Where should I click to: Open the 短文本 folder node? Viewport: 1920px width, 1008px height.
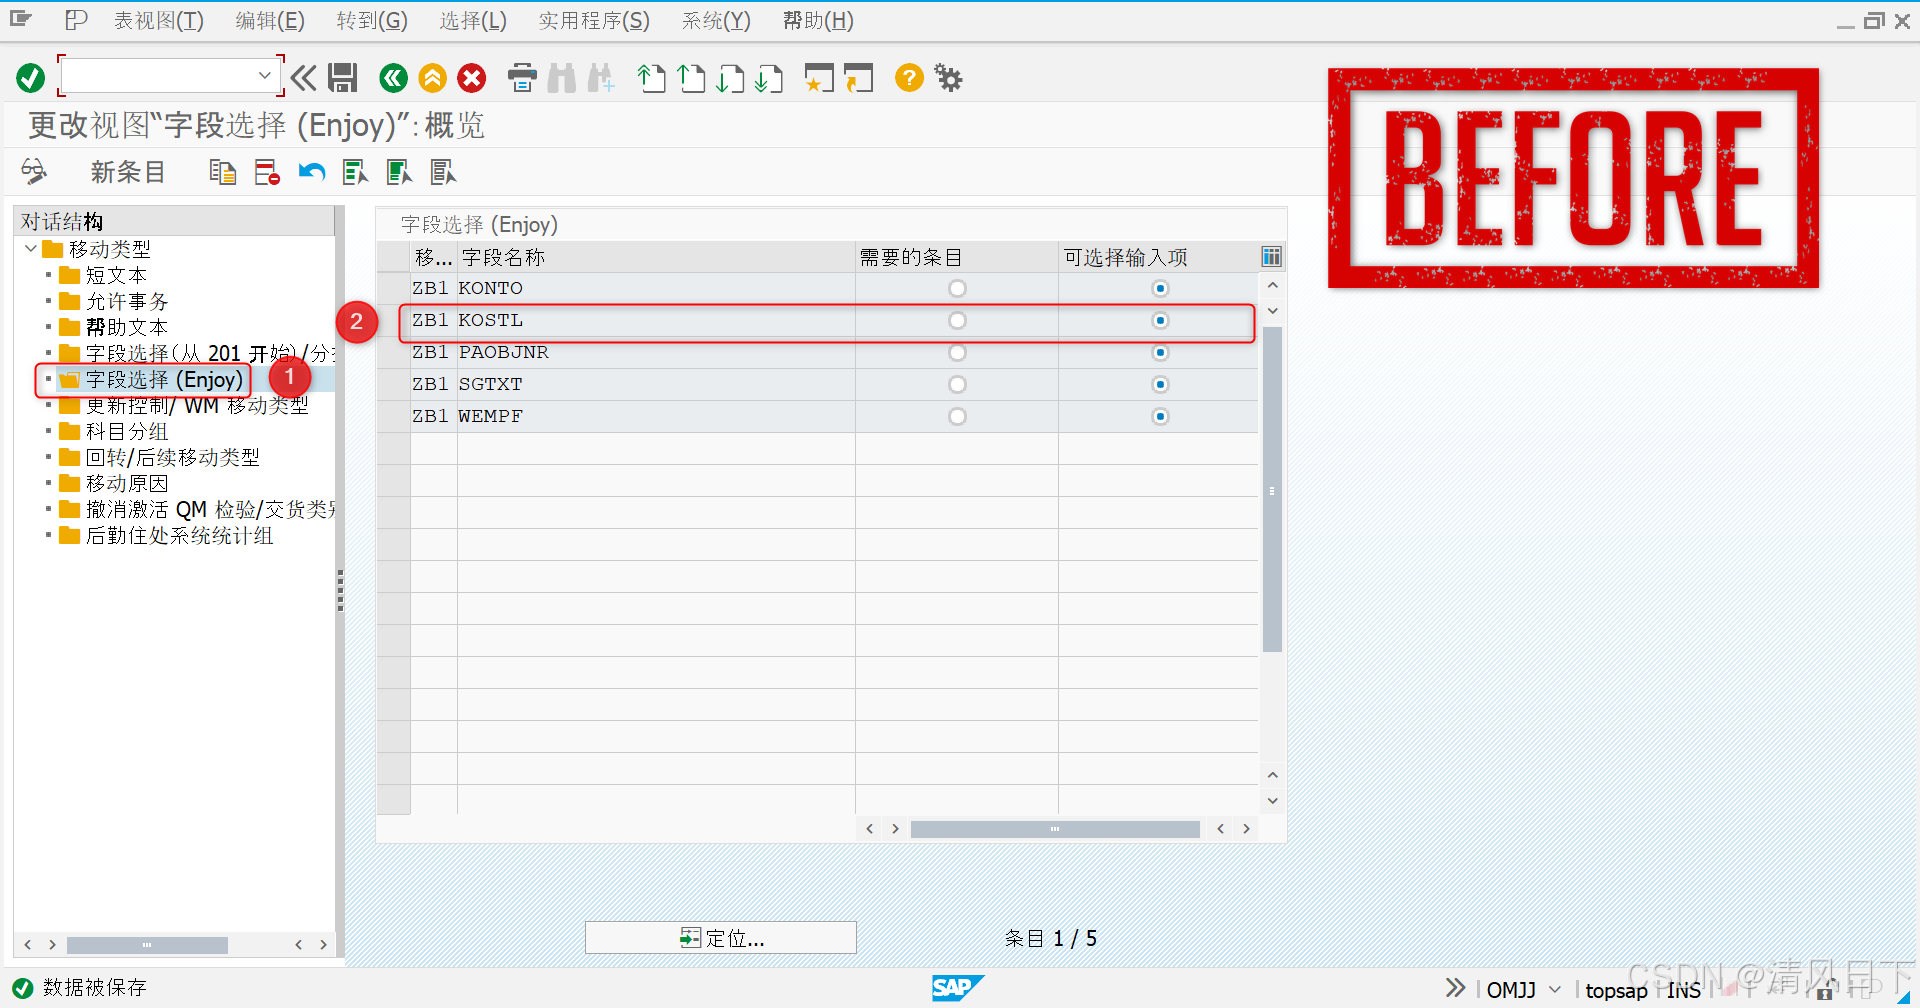coord(104,275)
